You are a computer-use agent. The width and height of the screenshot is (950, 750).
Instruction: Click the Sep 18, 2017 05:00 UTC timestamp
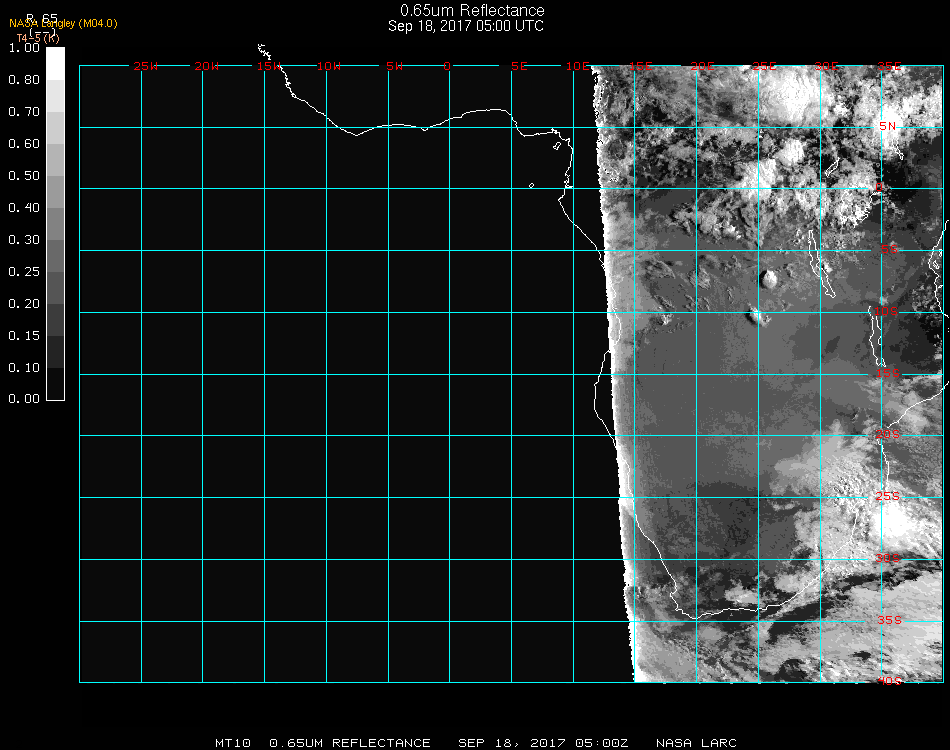coord(466,26)
